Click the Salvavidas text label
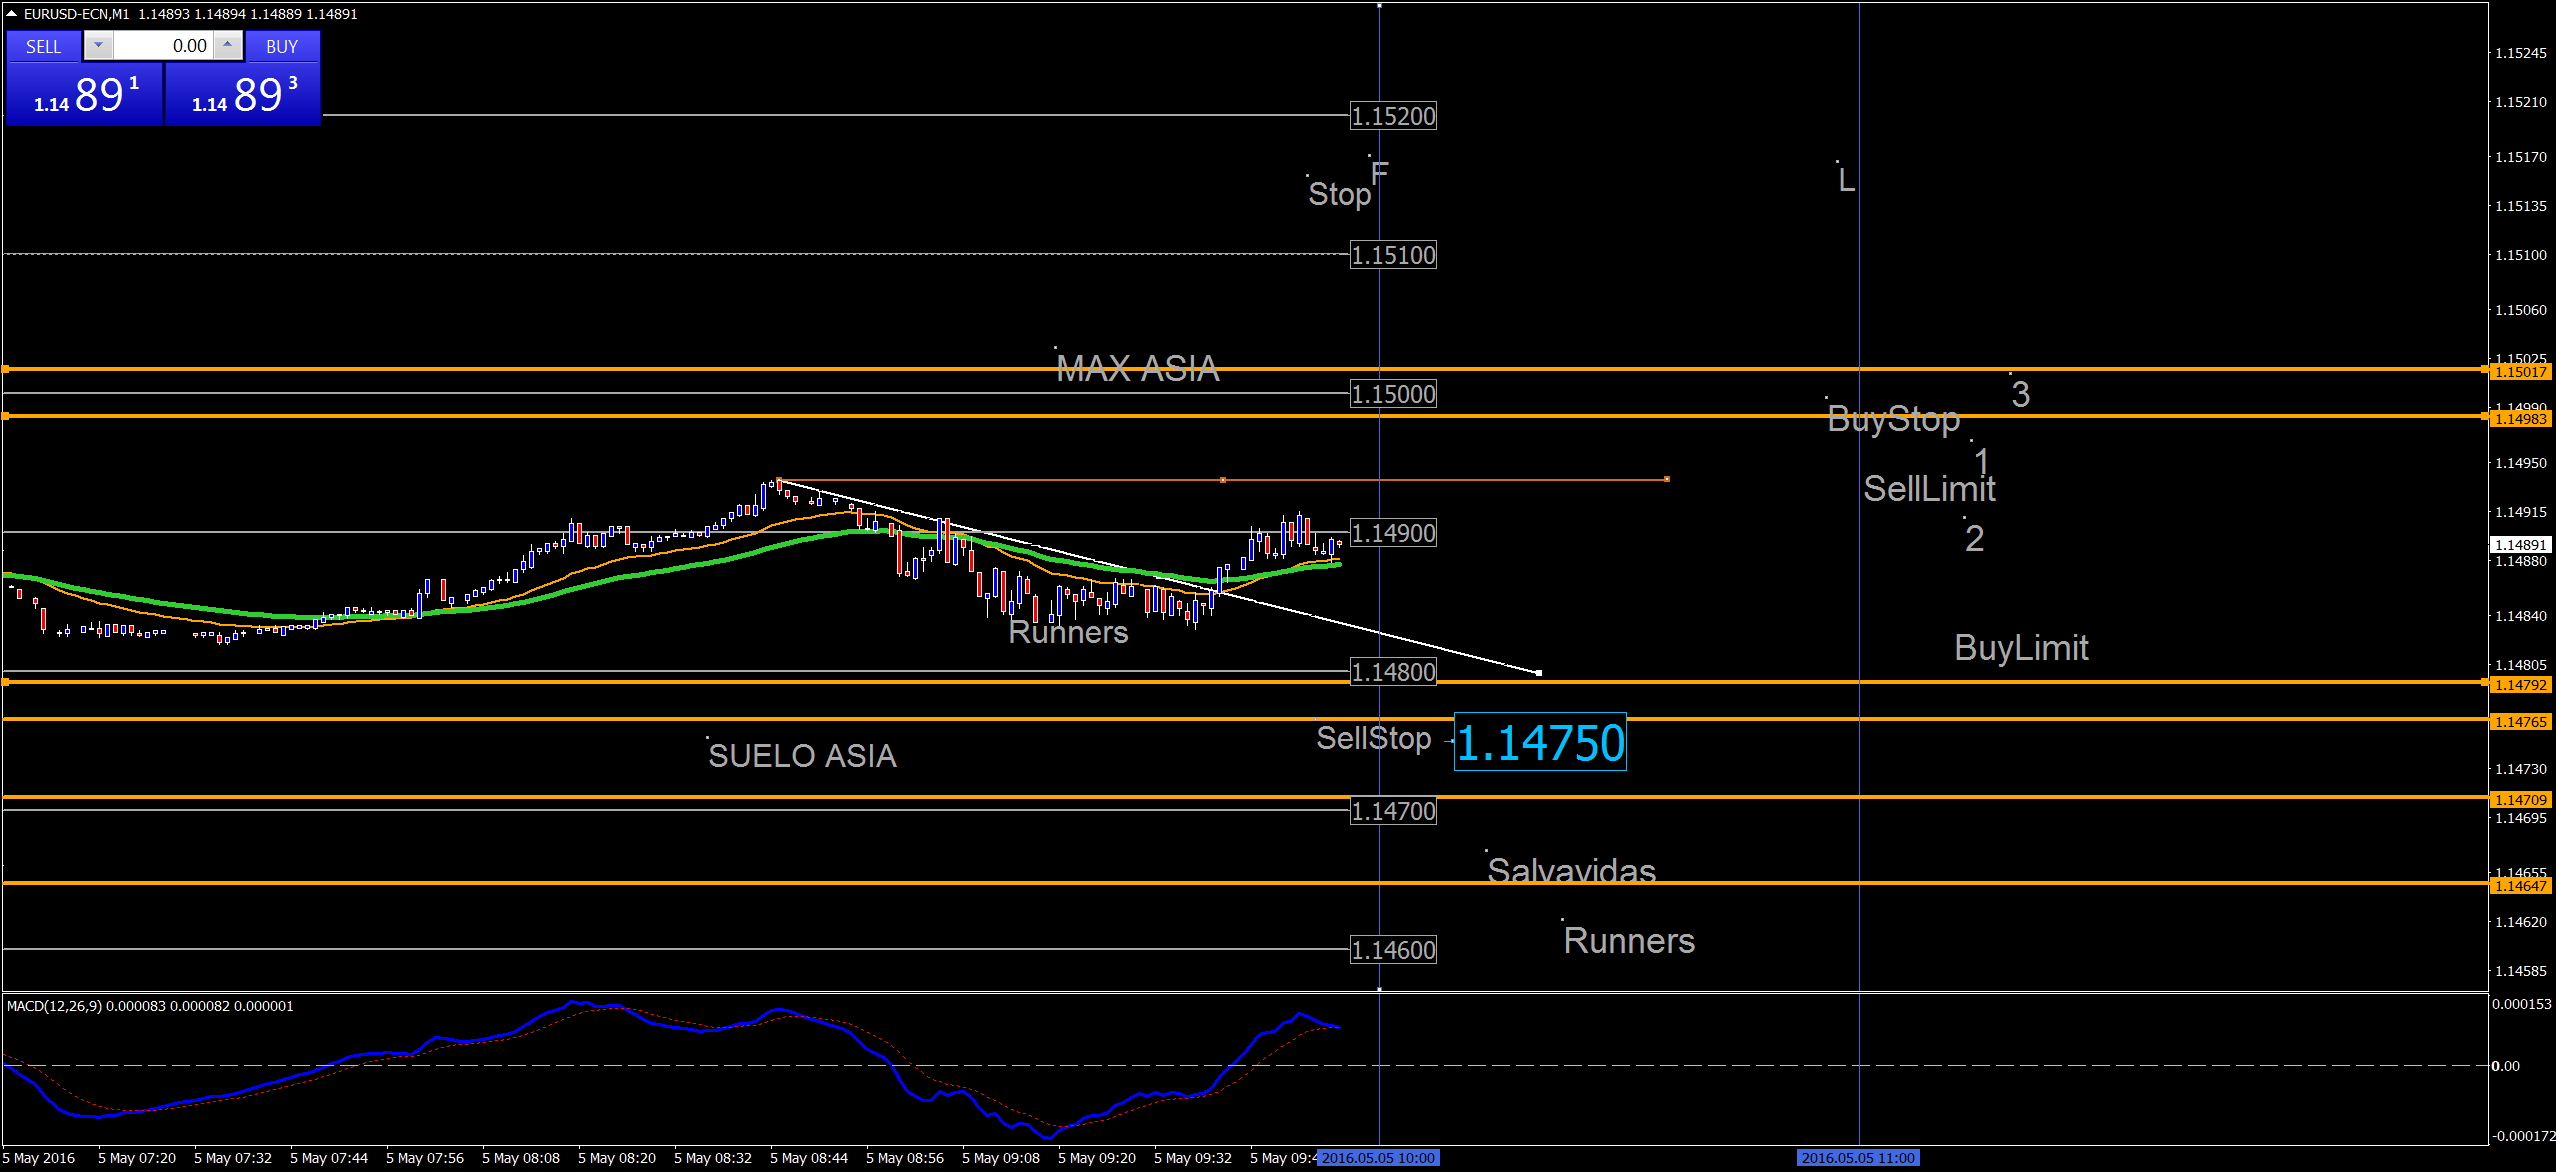Viewport: 2556px width, 1172px height. [x=1571, y=870]
